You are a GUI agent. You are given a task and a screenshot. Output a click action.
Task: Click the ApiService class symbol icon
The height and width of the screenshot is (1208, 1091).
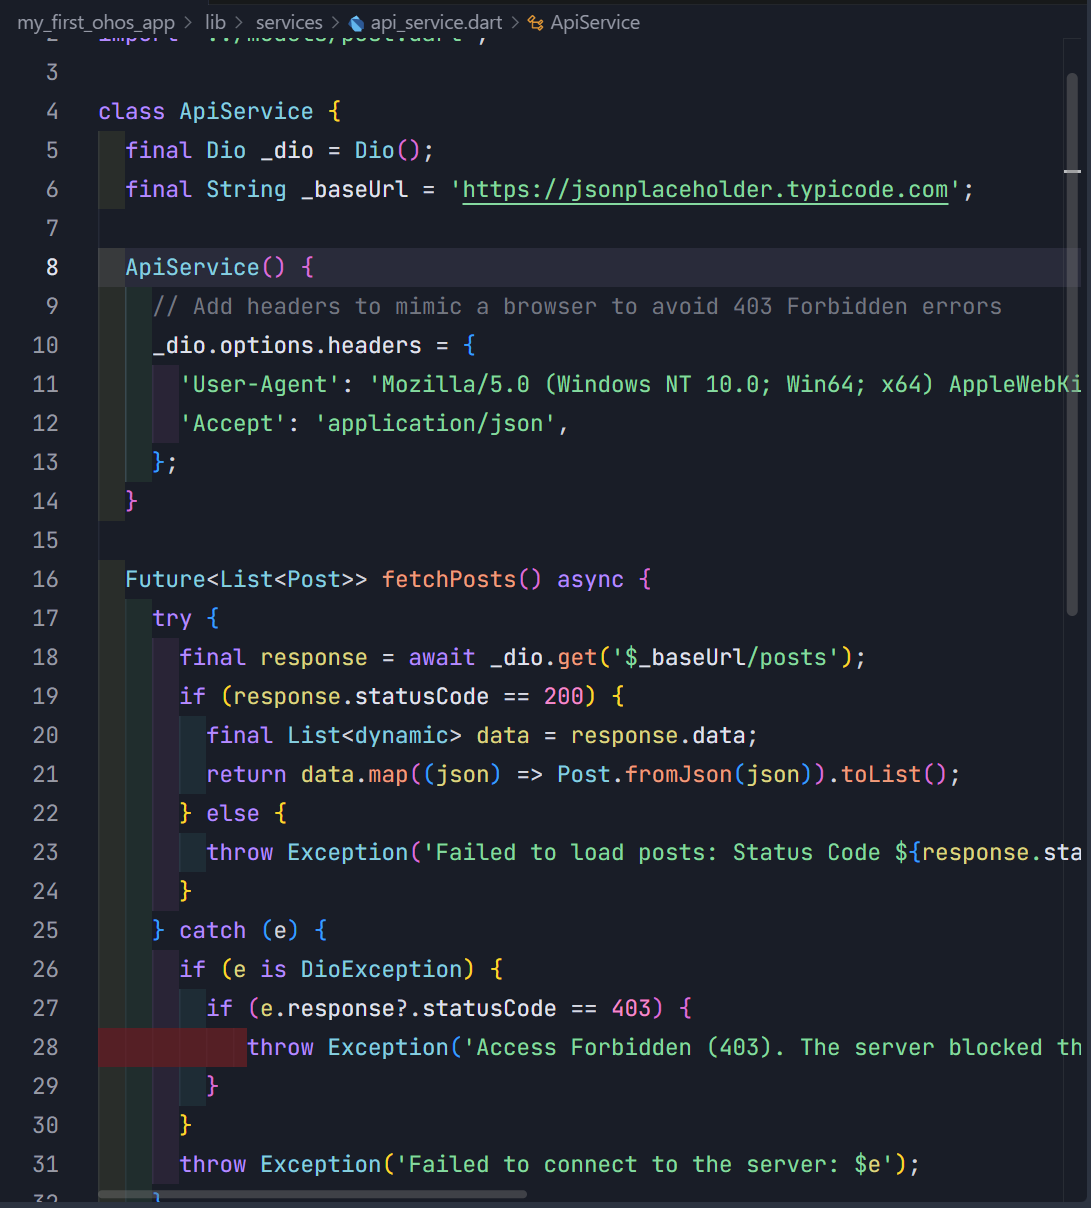536,23
